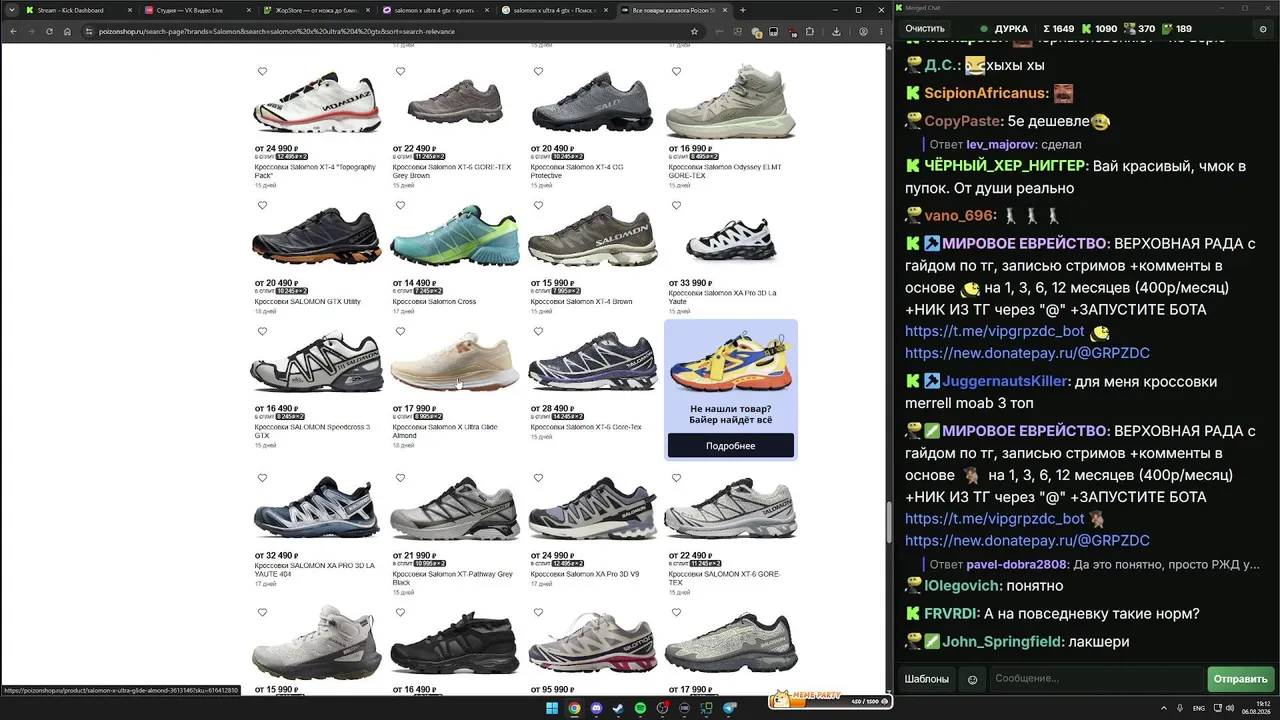Open the ENG language switcher
Viewport: 1280px width, 720px height.
coord(1199,708)
